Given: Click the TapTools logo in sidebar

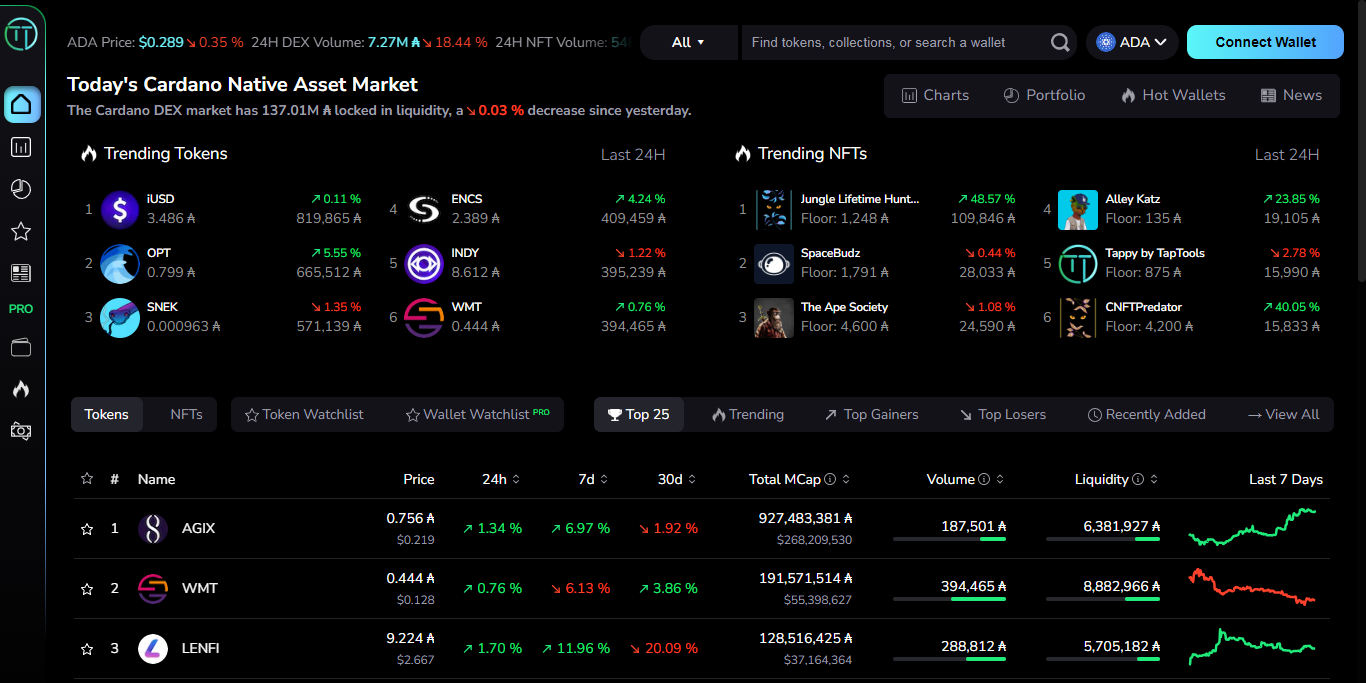Looking at the screenshot, I should (21, 34).
